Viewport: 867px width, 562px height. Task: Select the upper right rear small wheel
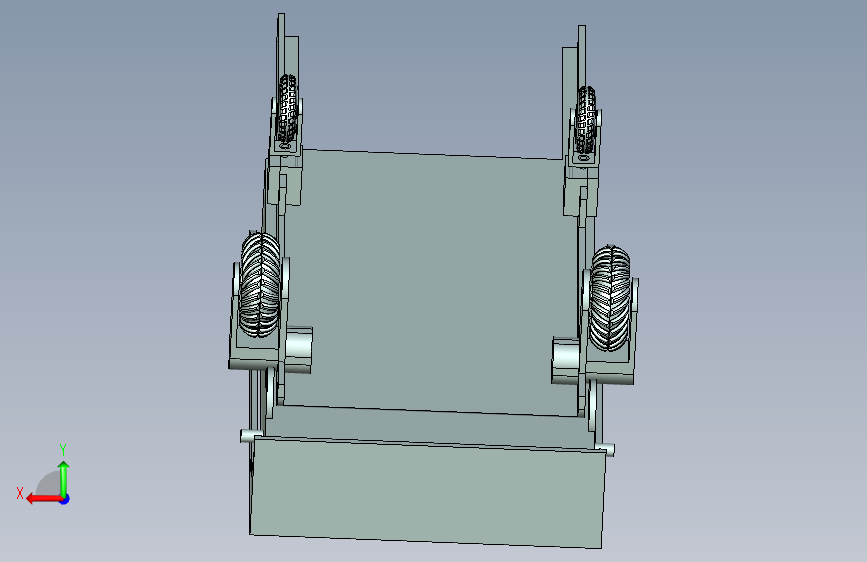[x=586, y=121]
